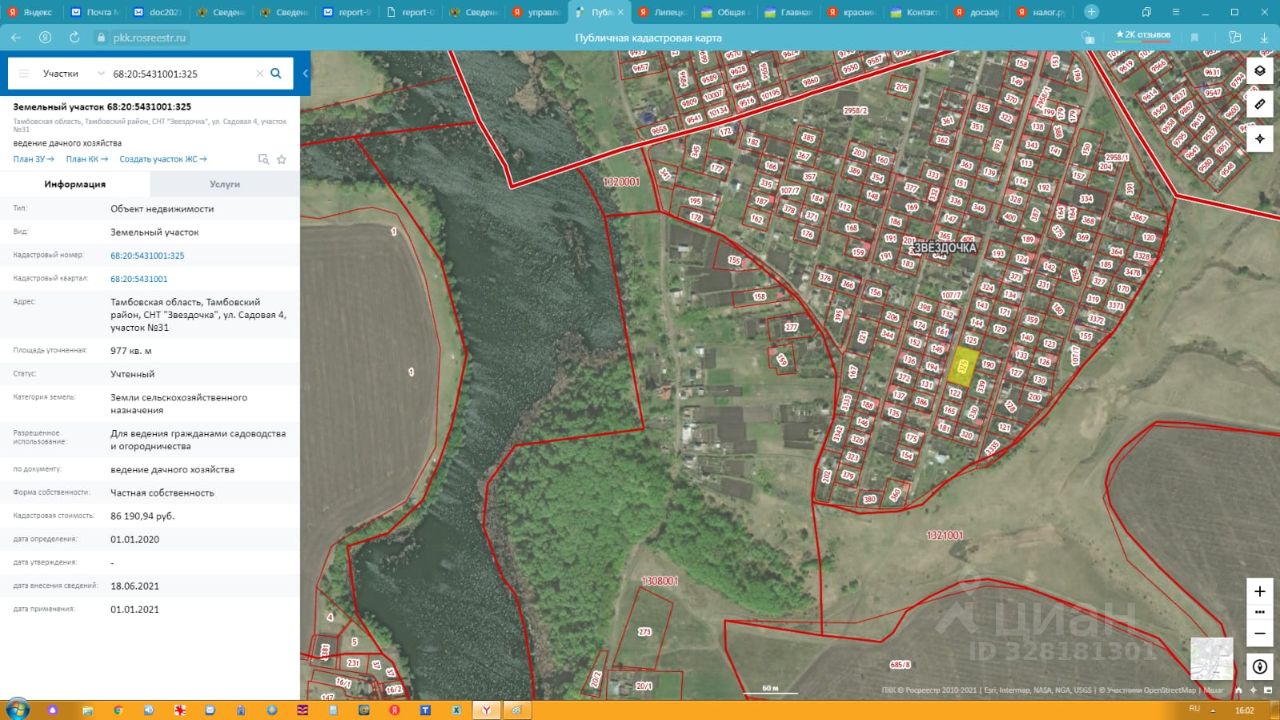The image size is (1280, 720).
Task: Open the file explorer taskbar icon
Action: tap(86, 710)
